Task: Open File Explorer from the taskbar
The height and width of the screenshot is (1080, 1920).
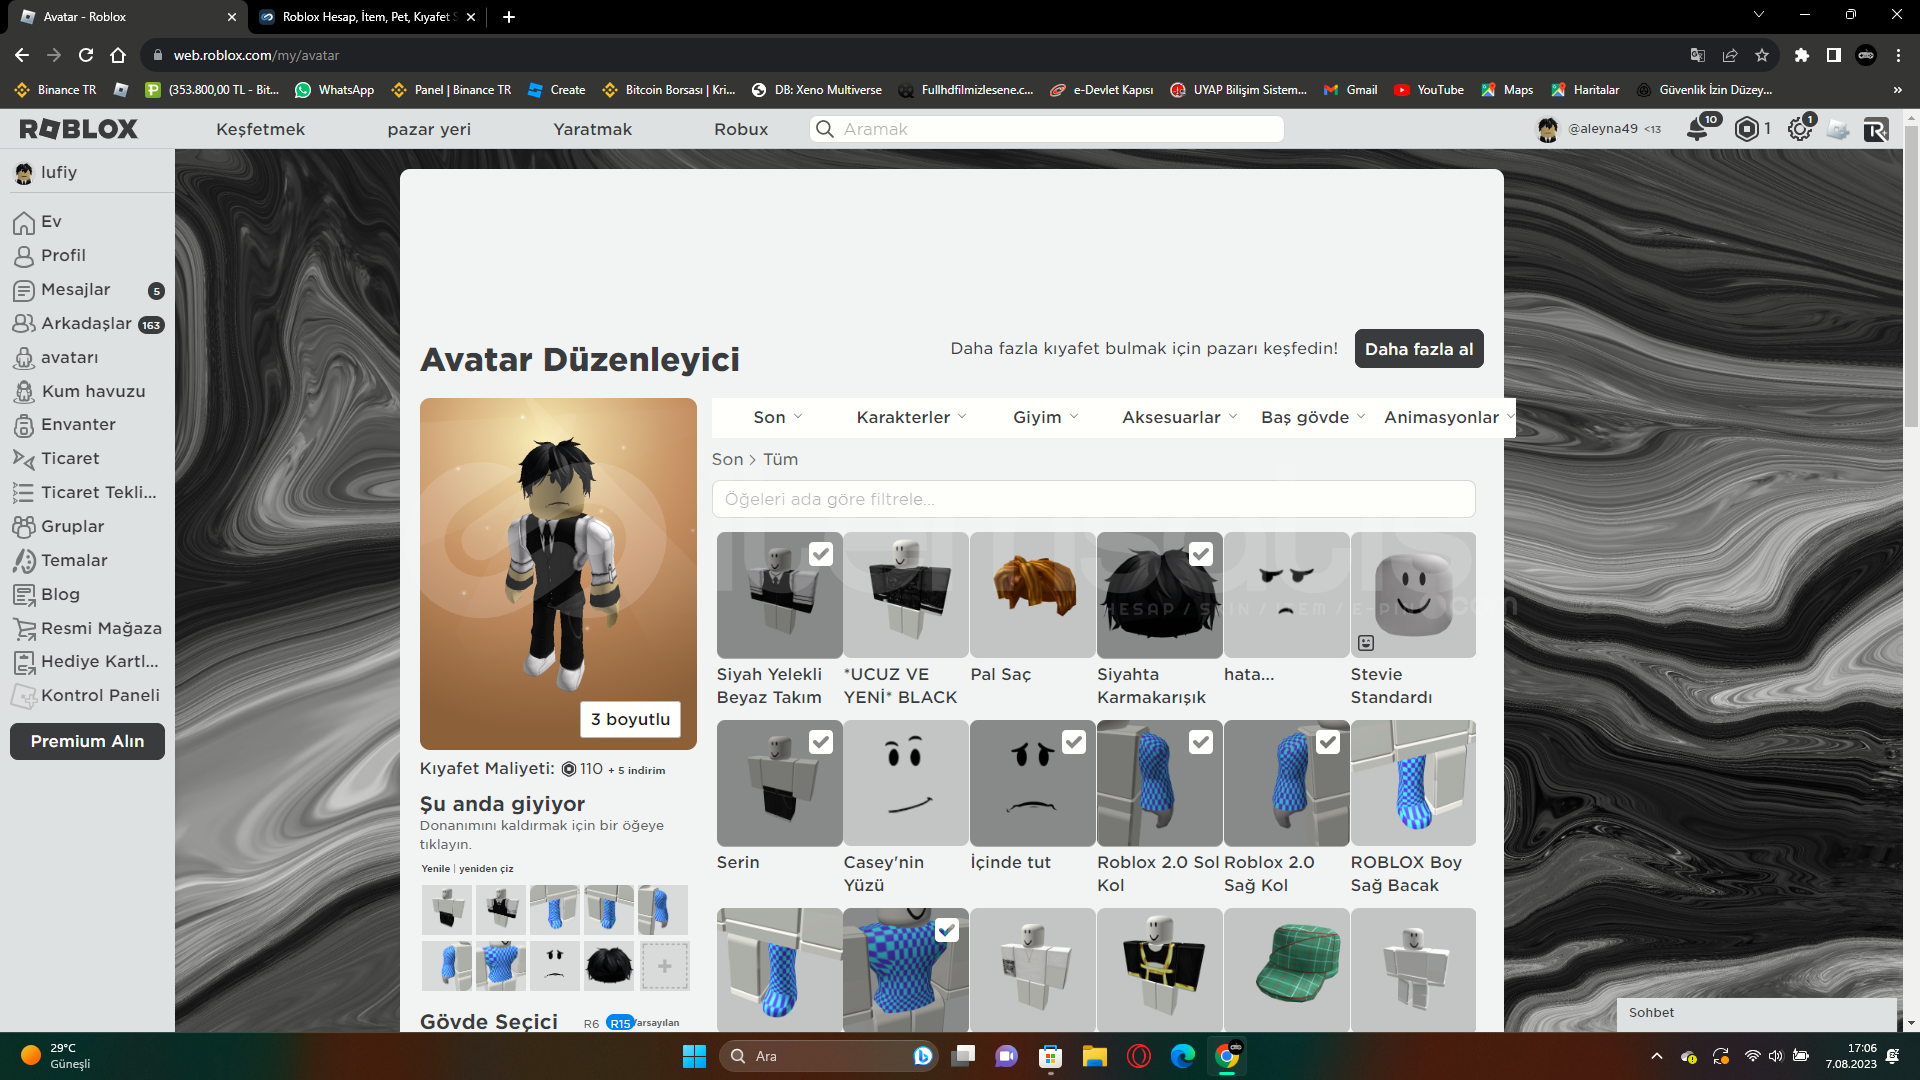Action: pos(1095,1056)
